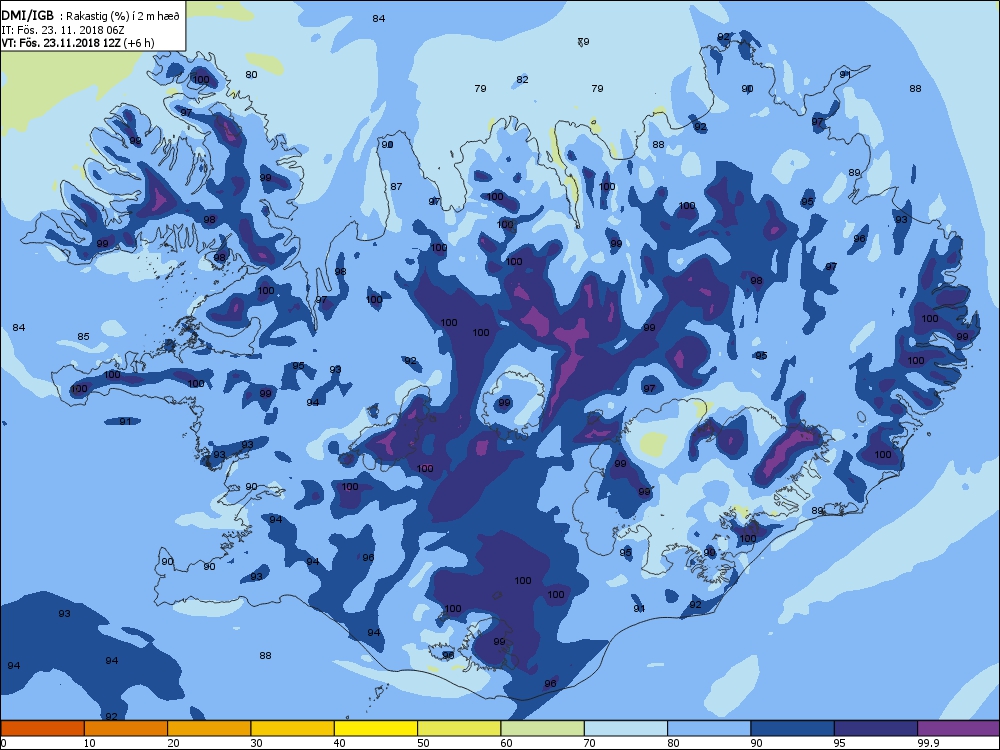
Task: Select the purple legend swatch above 99.9
Action: (959, 728)
